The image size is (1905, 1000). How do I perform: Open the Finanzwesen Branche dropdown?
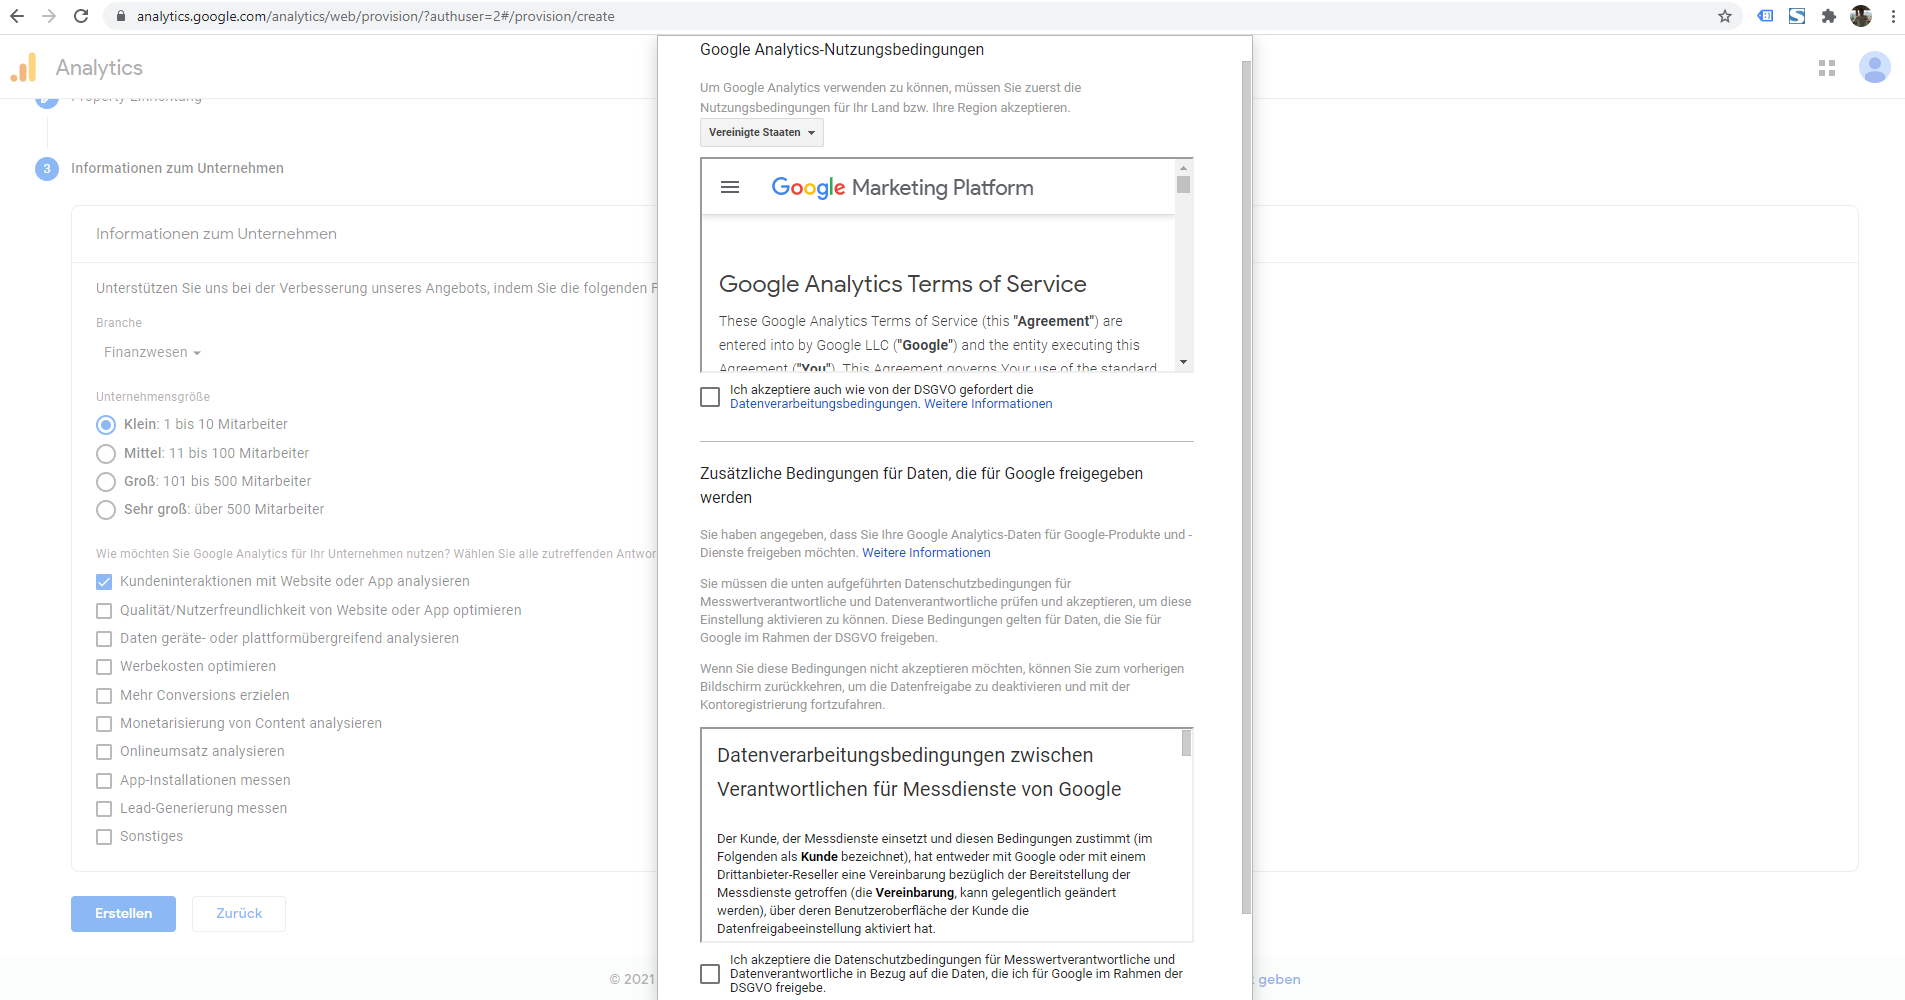pos(152,353)
